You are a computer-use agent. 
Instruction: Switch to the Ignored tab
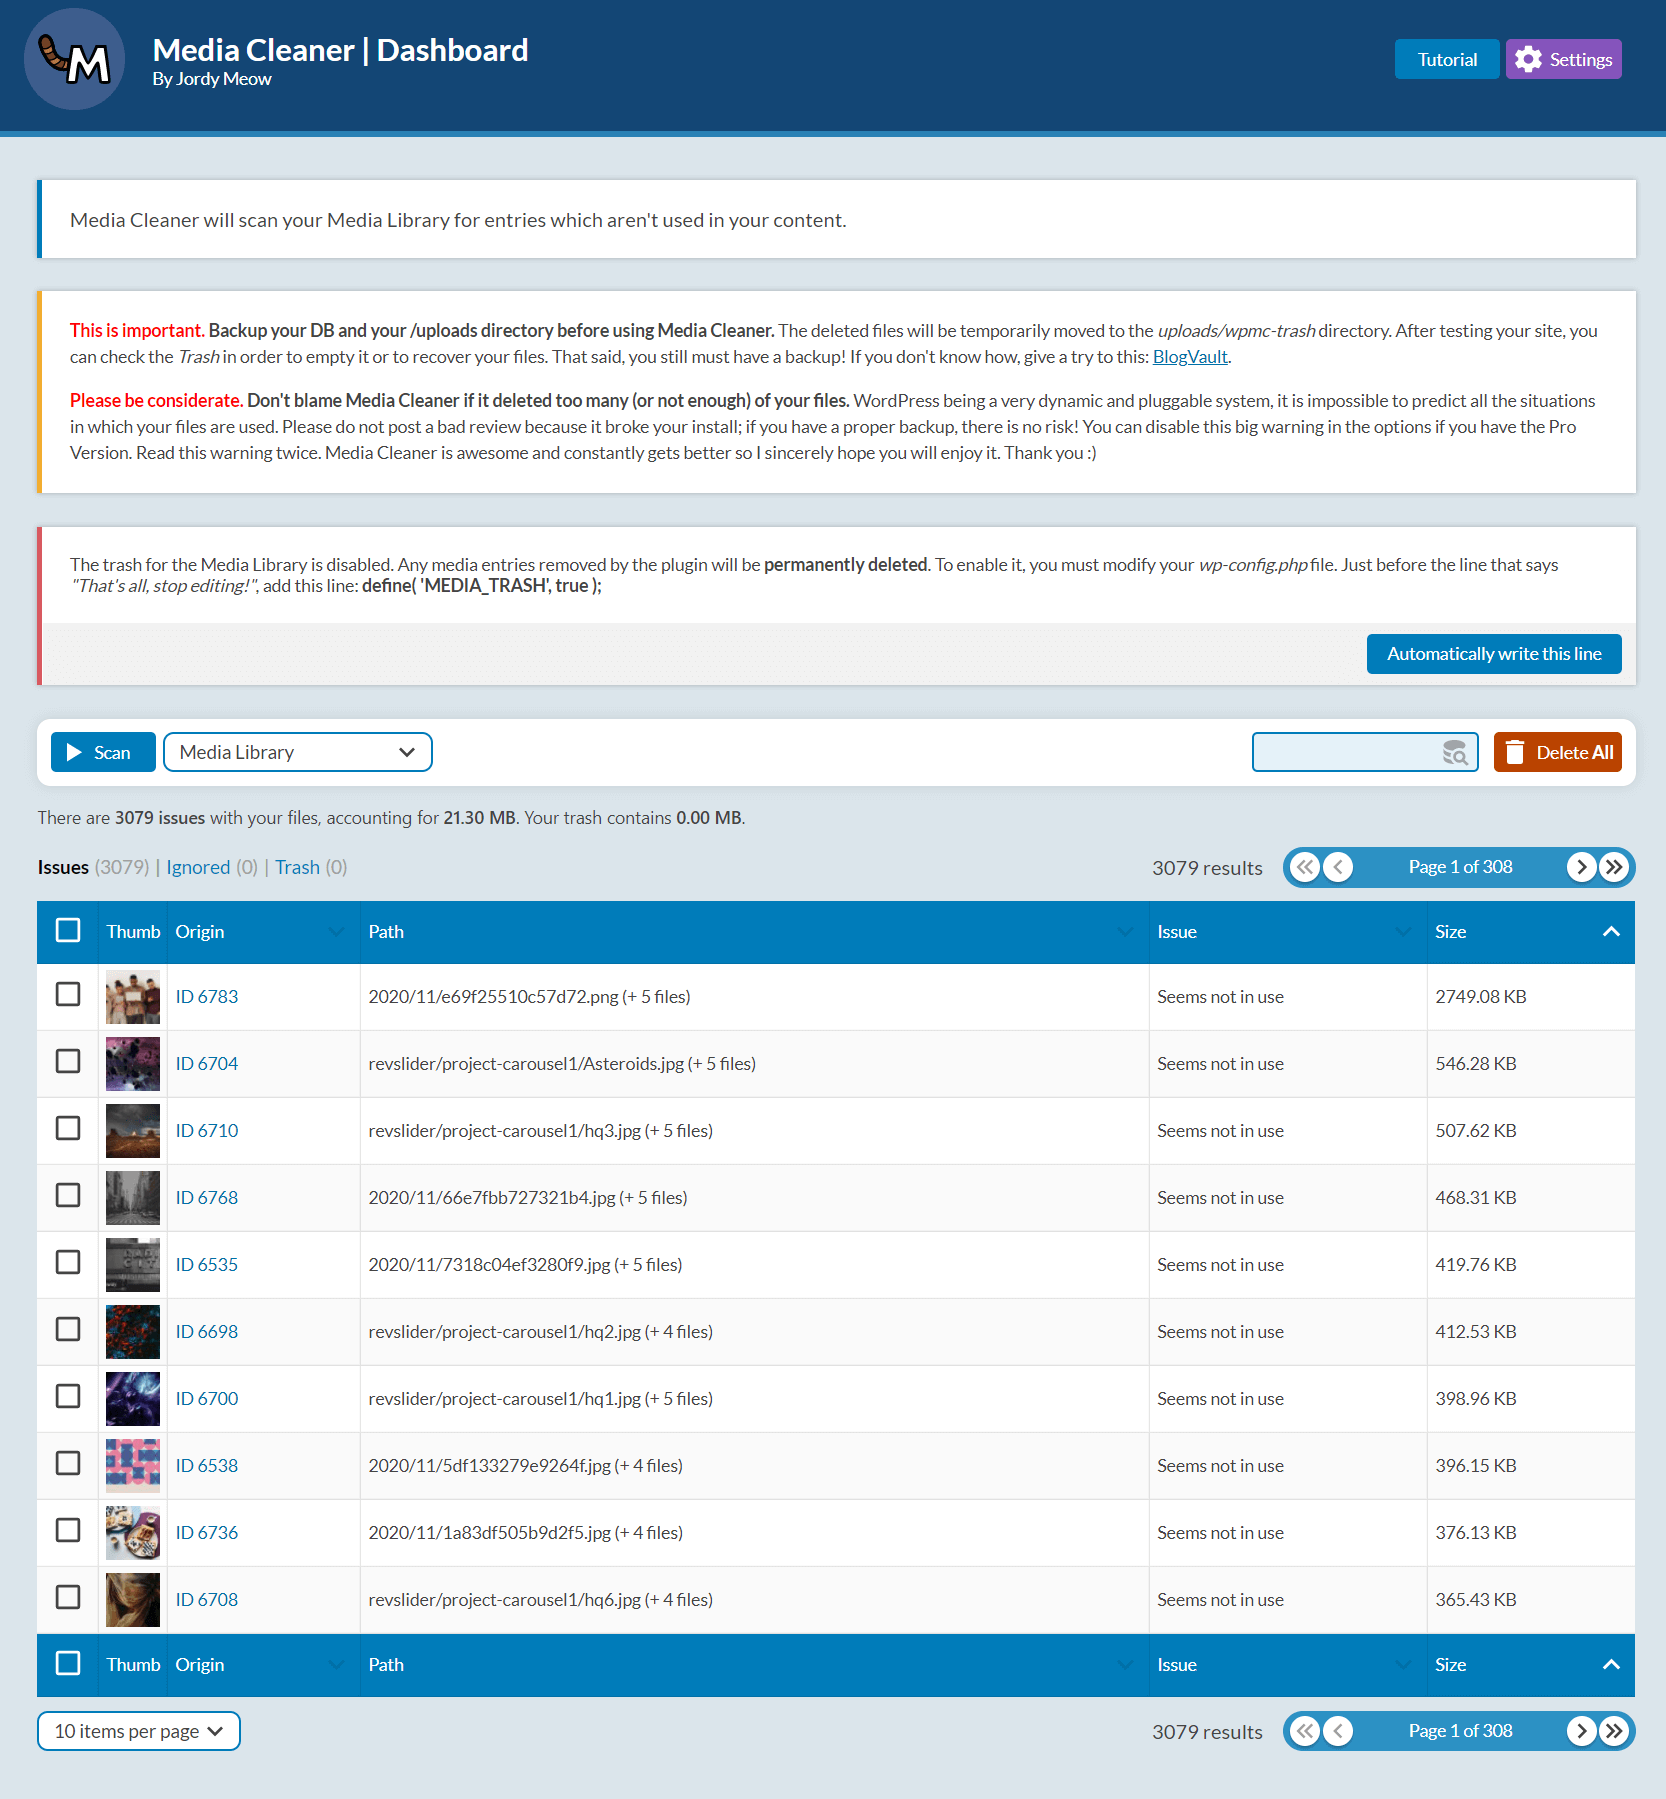click(x=198, y=867)
